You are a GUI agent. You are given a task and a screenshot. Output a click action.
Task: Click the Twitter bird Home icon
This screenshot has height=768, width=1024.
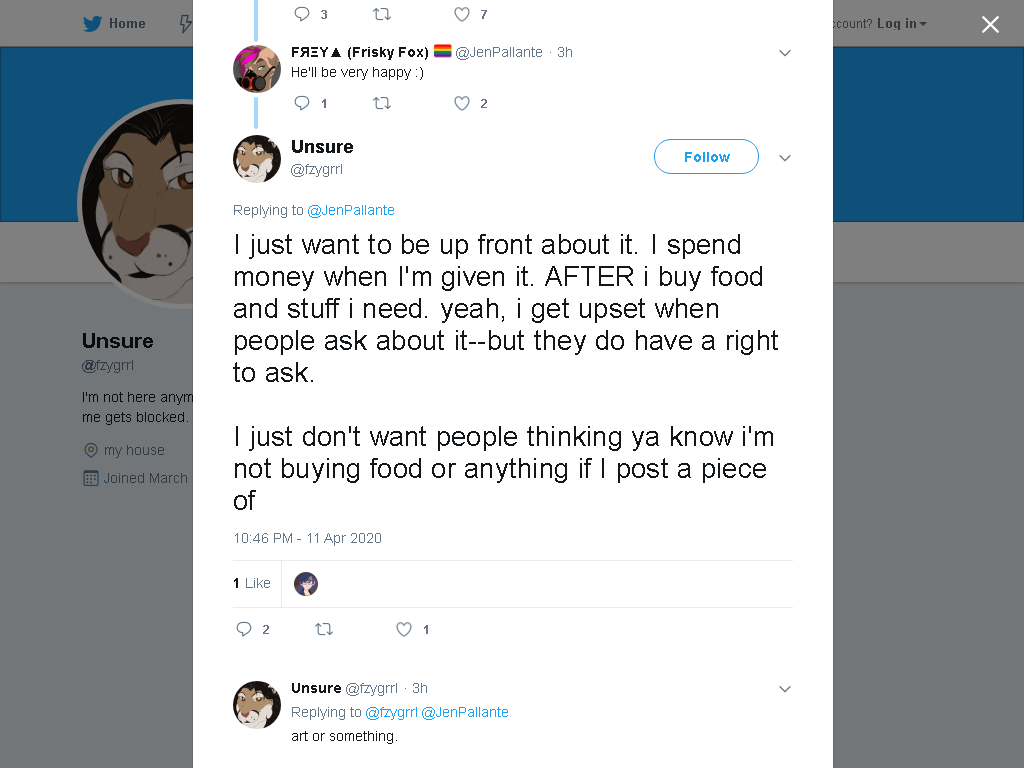(92, 24)
